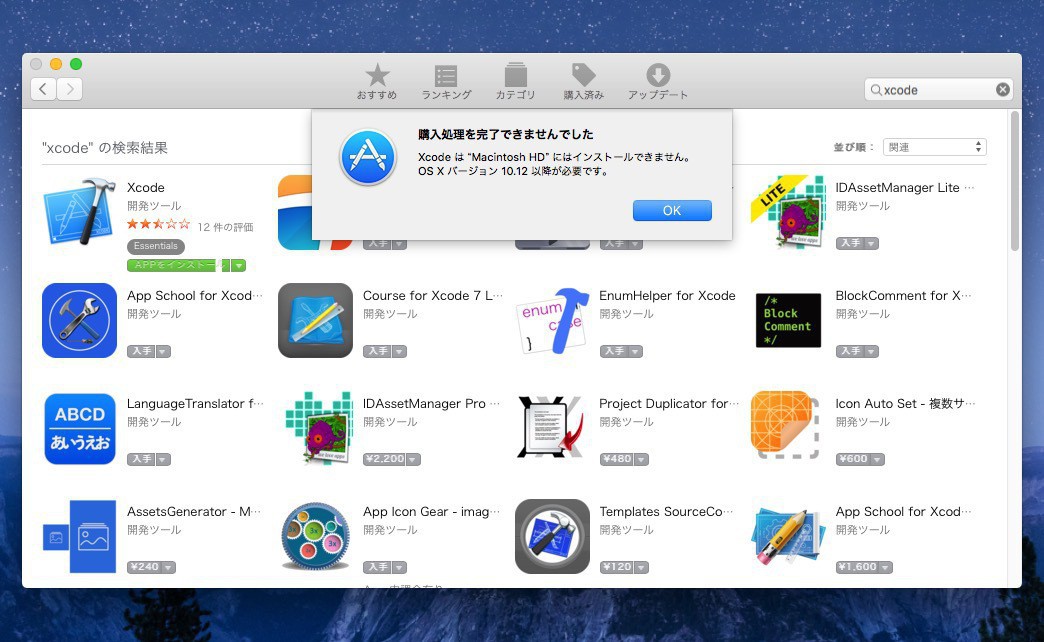This screenshot has width=1044, height=642.
Task: Click the ¥2,200 price button
Action: (385, 459)
